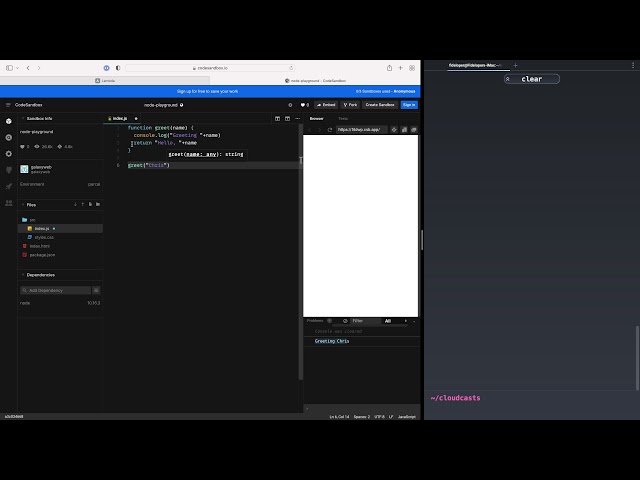640x480 pixels.
Task: Click the first split editor layout icon
Action: [x=278, y=118]
